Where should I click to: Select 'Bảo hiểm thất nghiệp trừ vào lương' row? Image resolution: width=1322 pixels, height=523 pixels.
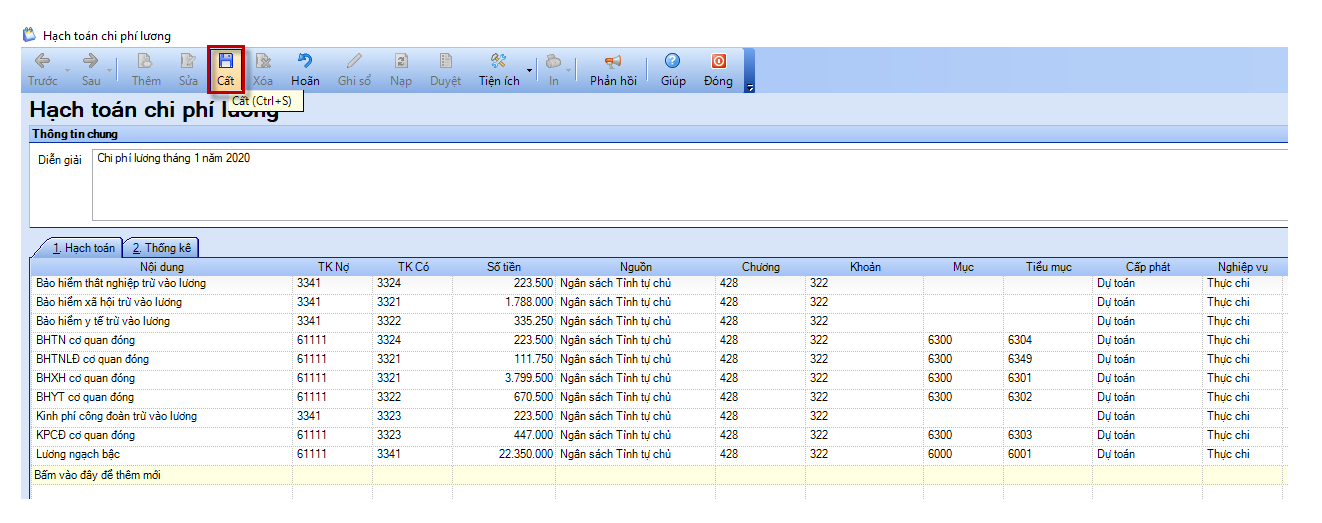click(x=658, y=284)
